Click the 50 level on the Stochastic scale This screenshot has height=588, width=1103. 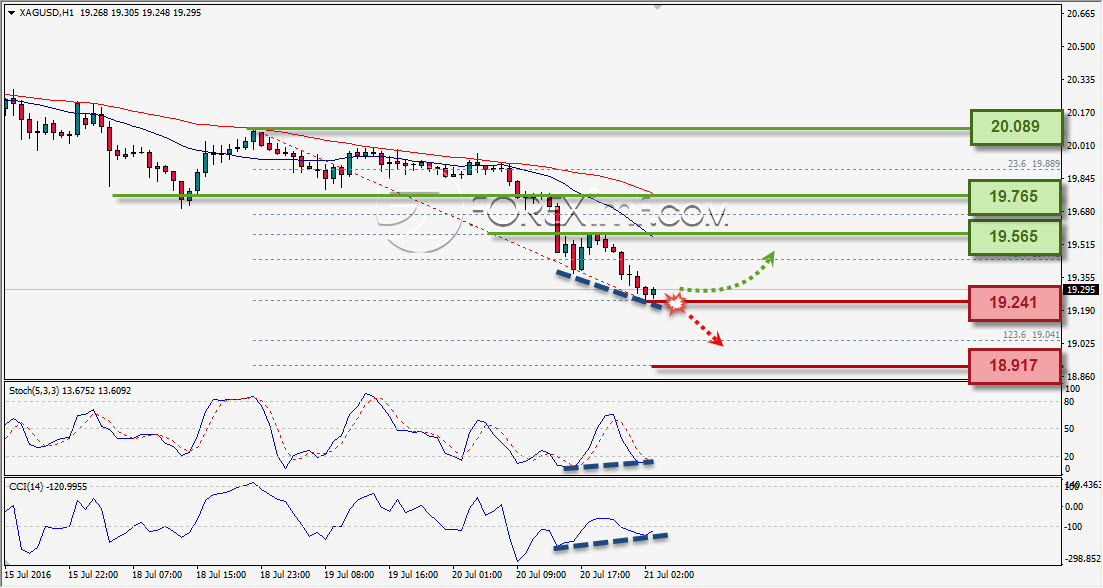(1070, 428)
